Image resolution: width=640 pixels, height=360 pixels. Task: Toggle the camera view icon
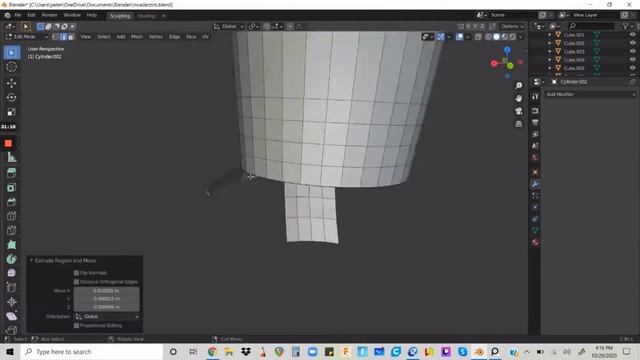coord(518,111)
